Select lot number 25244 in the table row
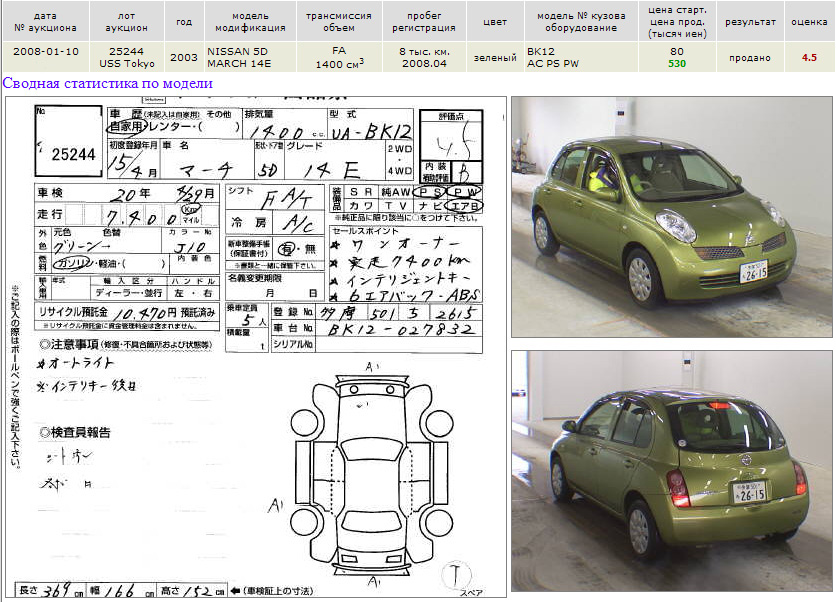This screenshot has width=836, height=602. 126,52
